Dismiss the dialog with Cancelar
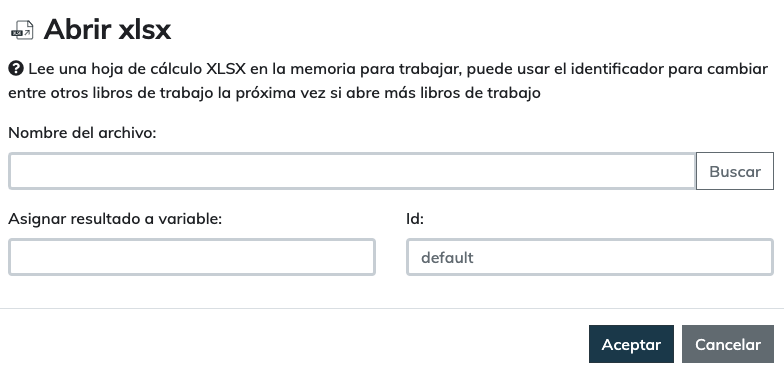 coord(728,344)
